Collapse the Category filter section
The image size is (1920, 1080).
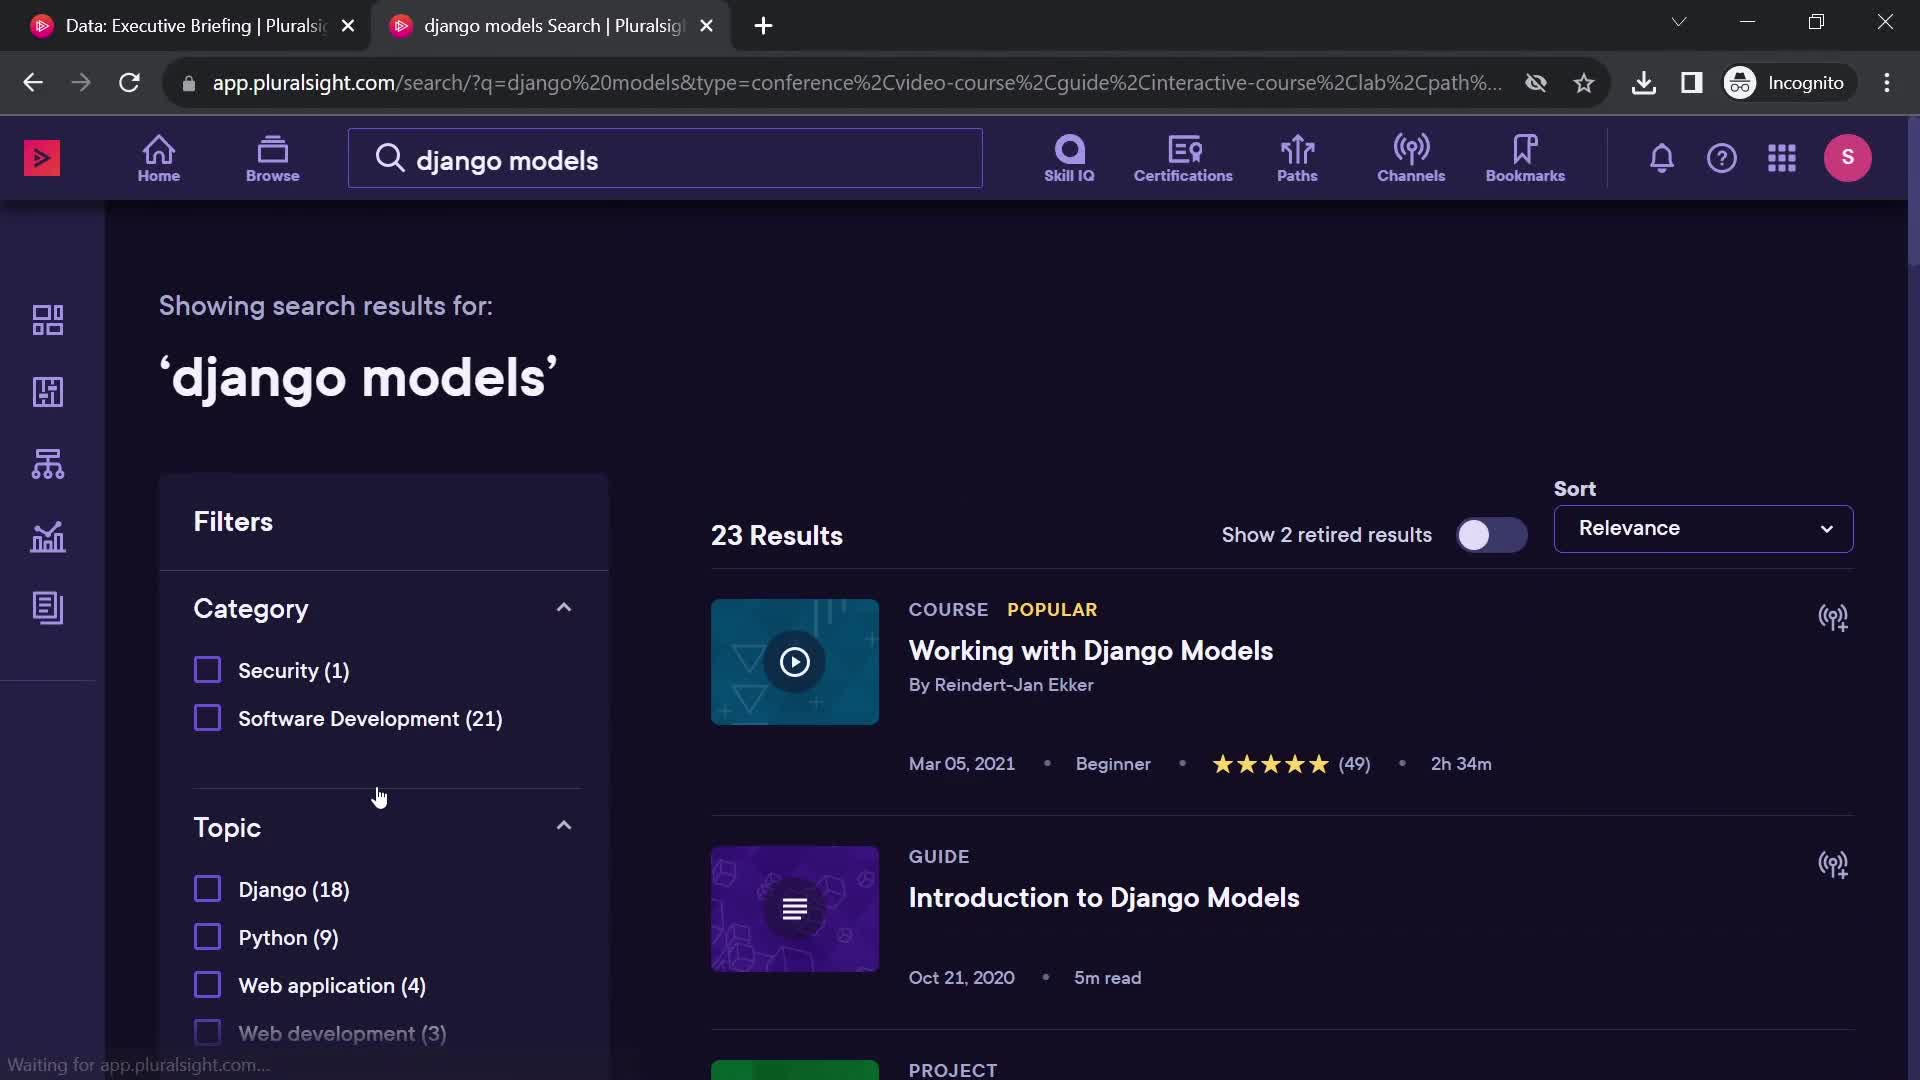pyautogui.click(x=564, y=608)
